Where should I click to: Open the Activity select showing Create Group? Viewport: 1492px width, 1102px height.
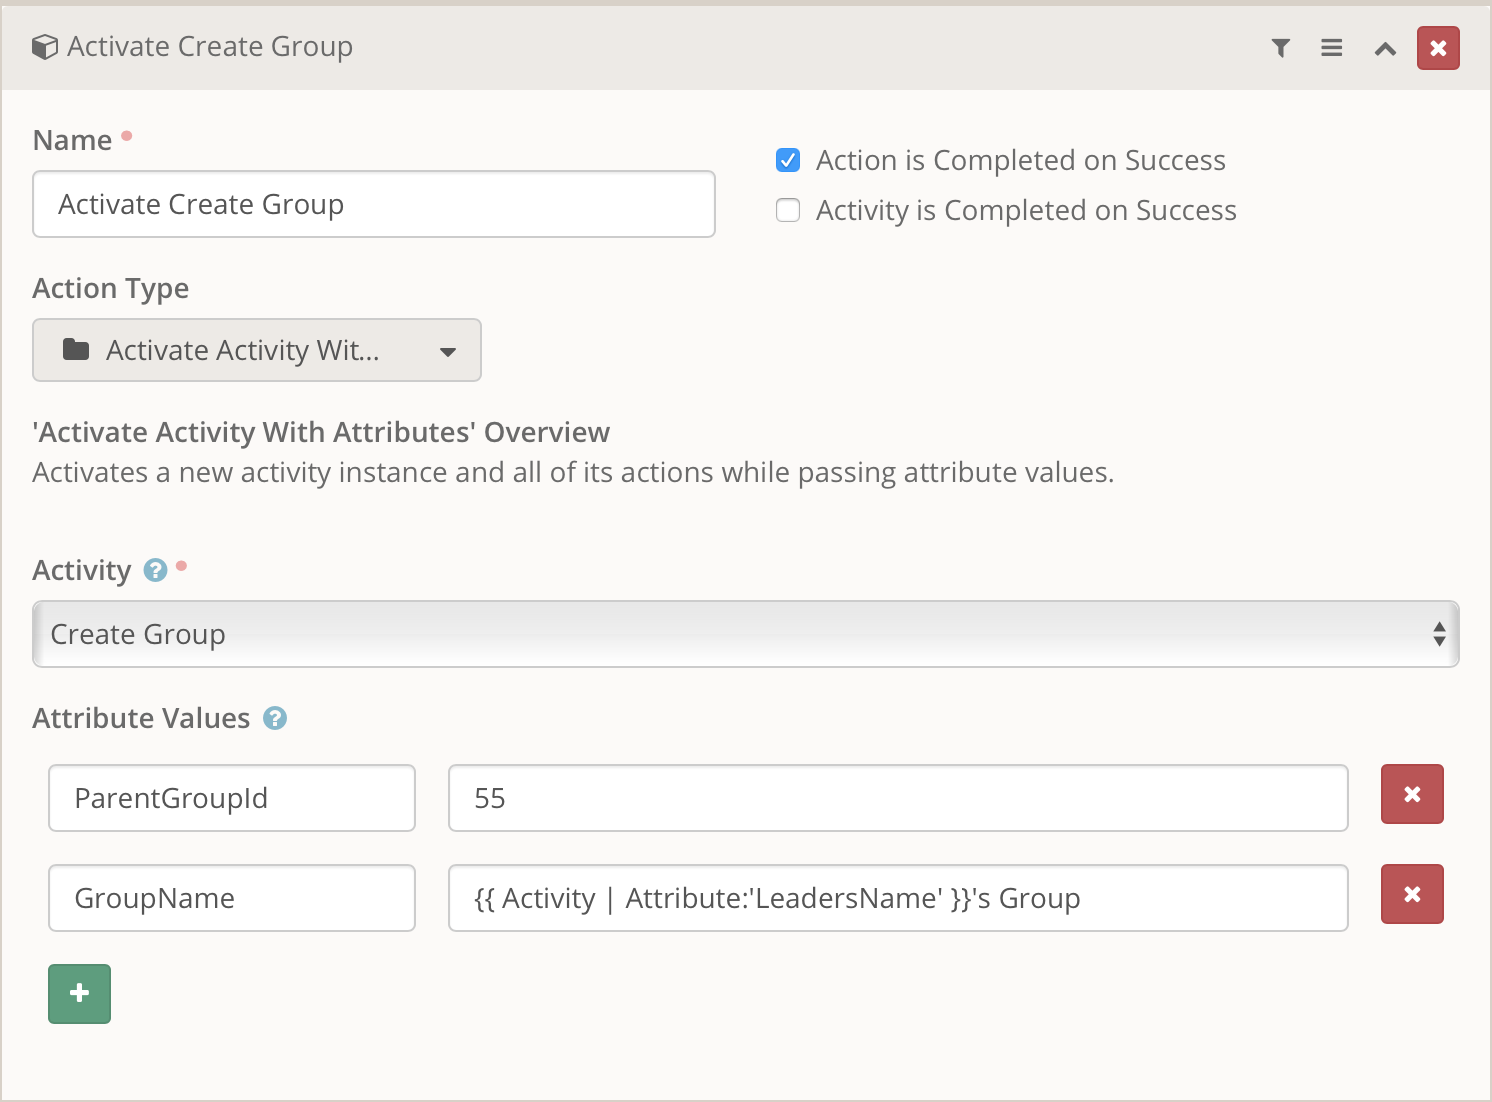click(x=745, y=634)
